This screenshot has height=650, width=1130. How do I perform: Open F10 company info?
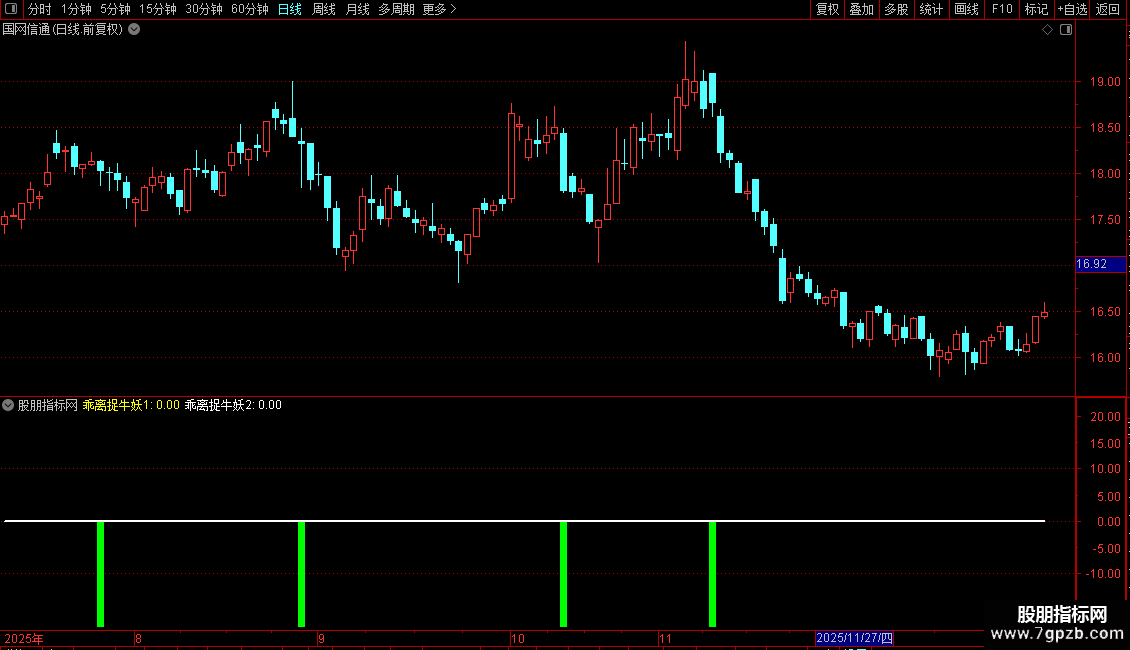pos(1002,9)
